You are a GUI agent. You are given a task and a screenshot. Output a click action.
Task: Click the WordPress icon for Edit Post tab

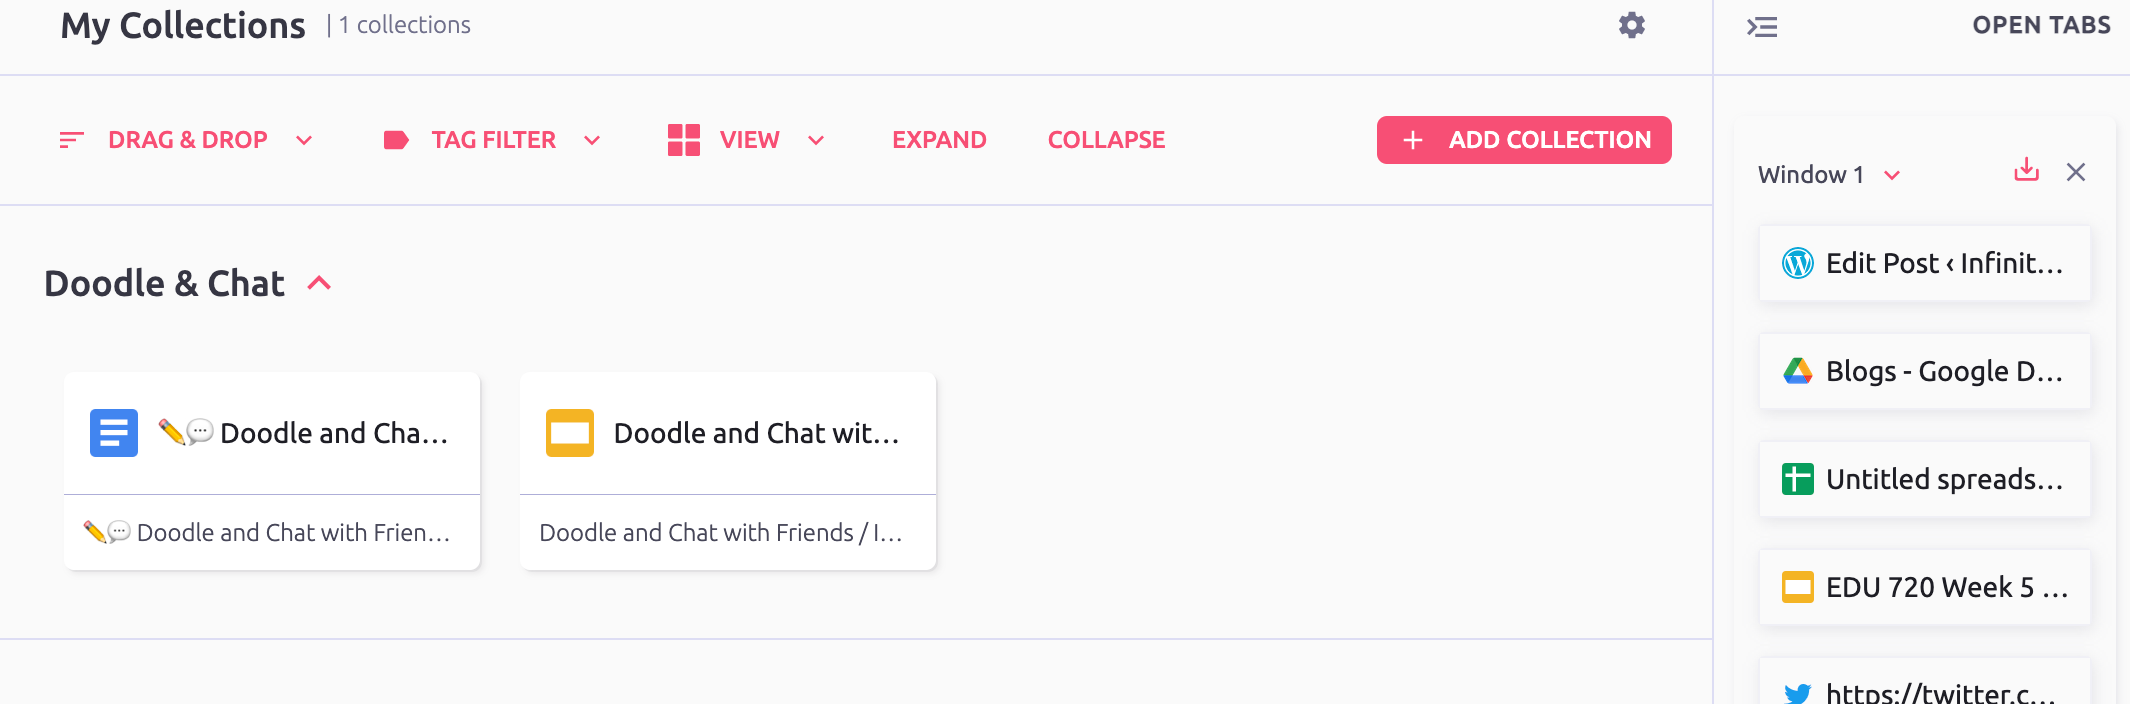pyautogui.click(x=1798, y=263)
